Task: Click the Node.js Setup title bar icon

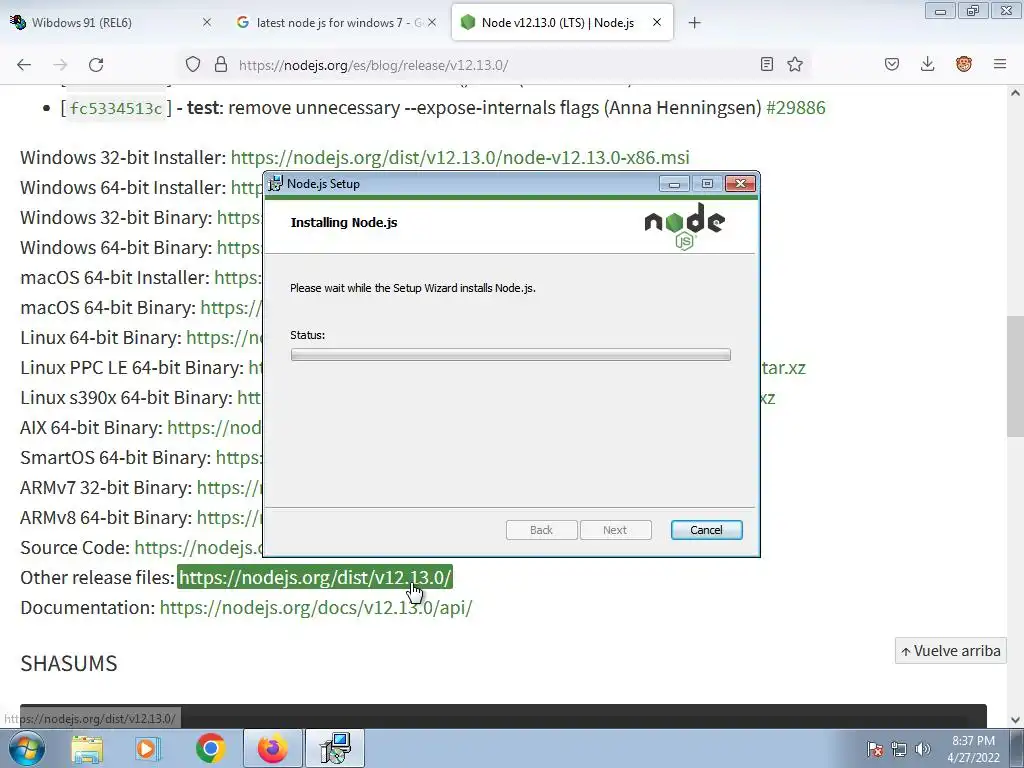Action: pos(276,184)
